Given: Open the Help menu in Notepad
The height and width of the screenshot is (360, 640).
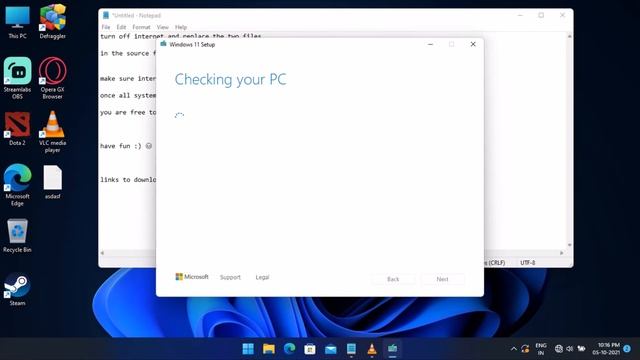Looking at the screenshot, I should tap(181, 27).
